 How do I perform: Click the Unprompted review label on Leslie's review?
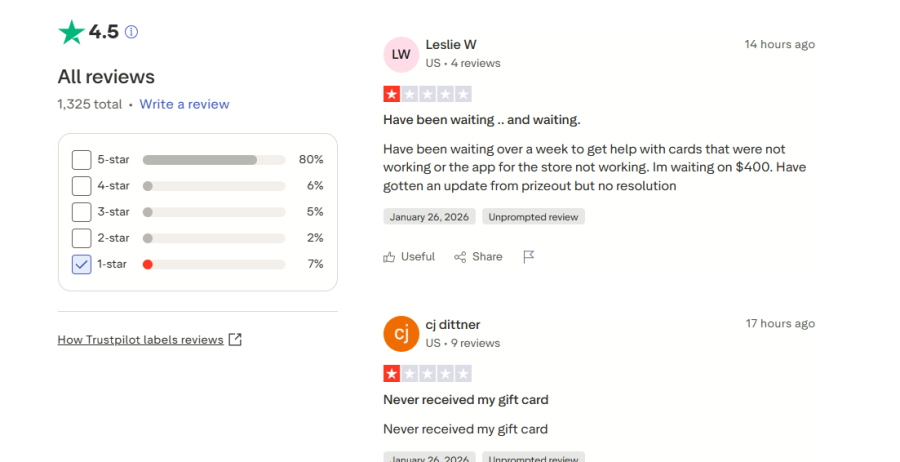tap(533, 217)
